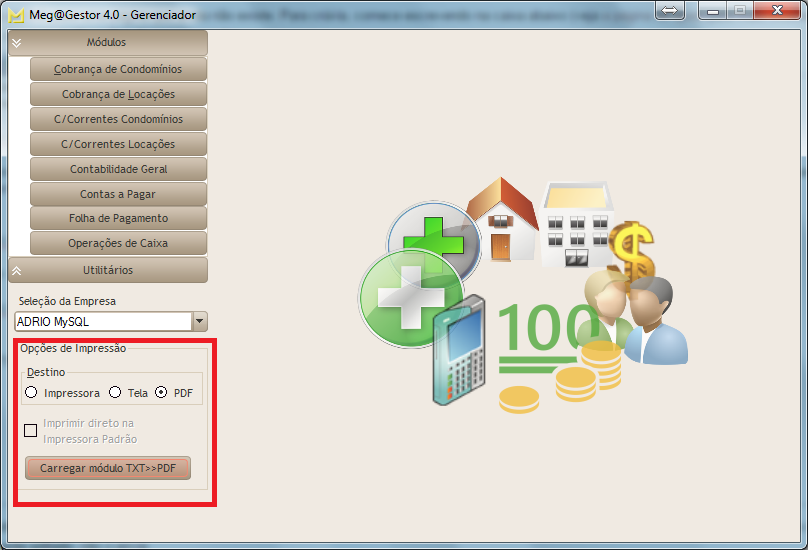The height and width of the screenshot is (550, 808).
Task: Click the double-arrow button in the title bar
Action: (670, 10)
